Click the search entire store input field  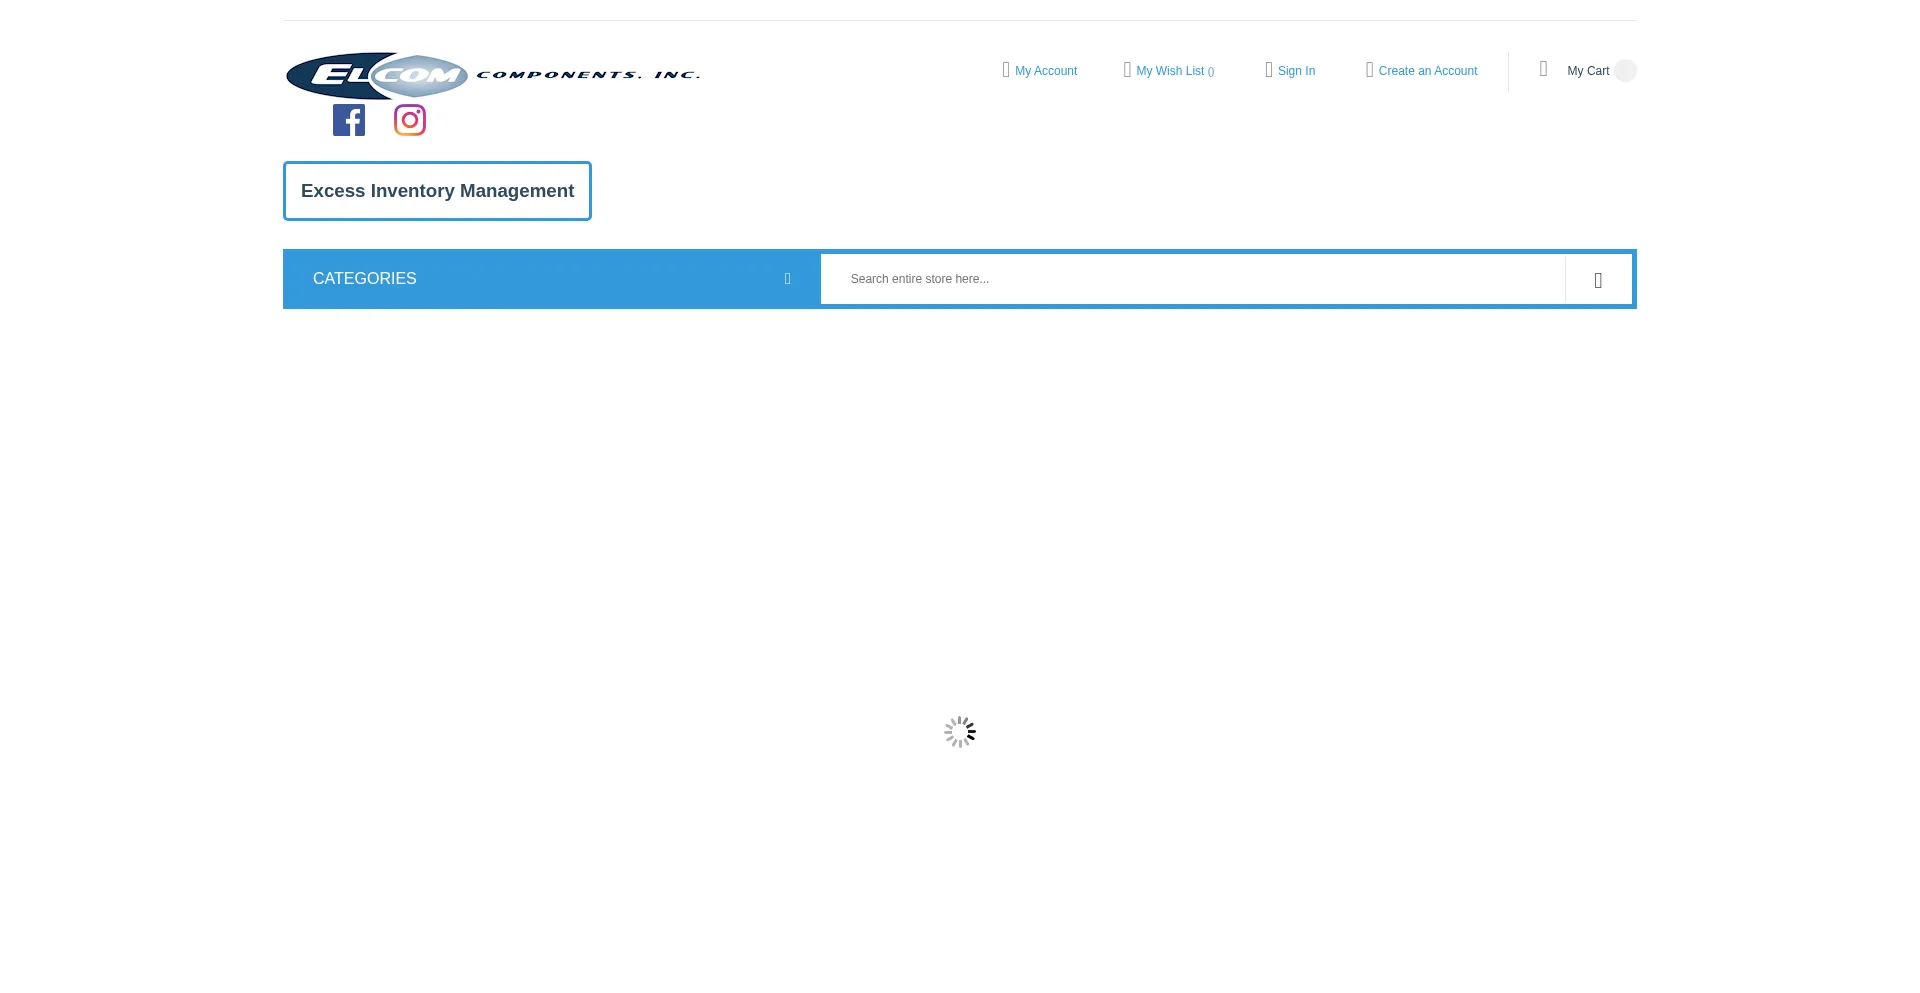point(1190,279)
